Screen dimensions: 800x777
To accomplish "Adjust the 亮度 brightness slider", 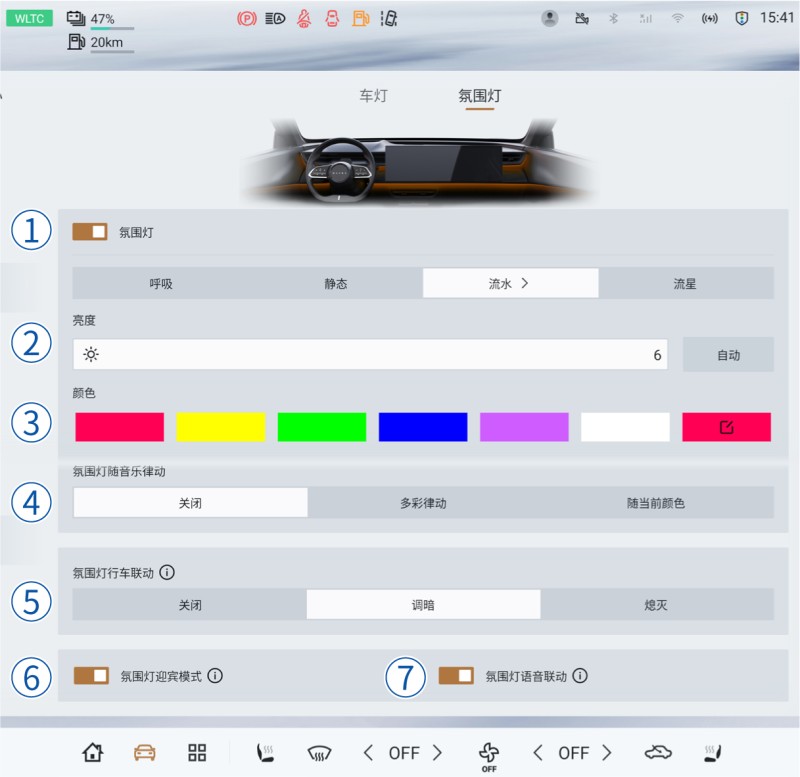I will coord(370,354).
